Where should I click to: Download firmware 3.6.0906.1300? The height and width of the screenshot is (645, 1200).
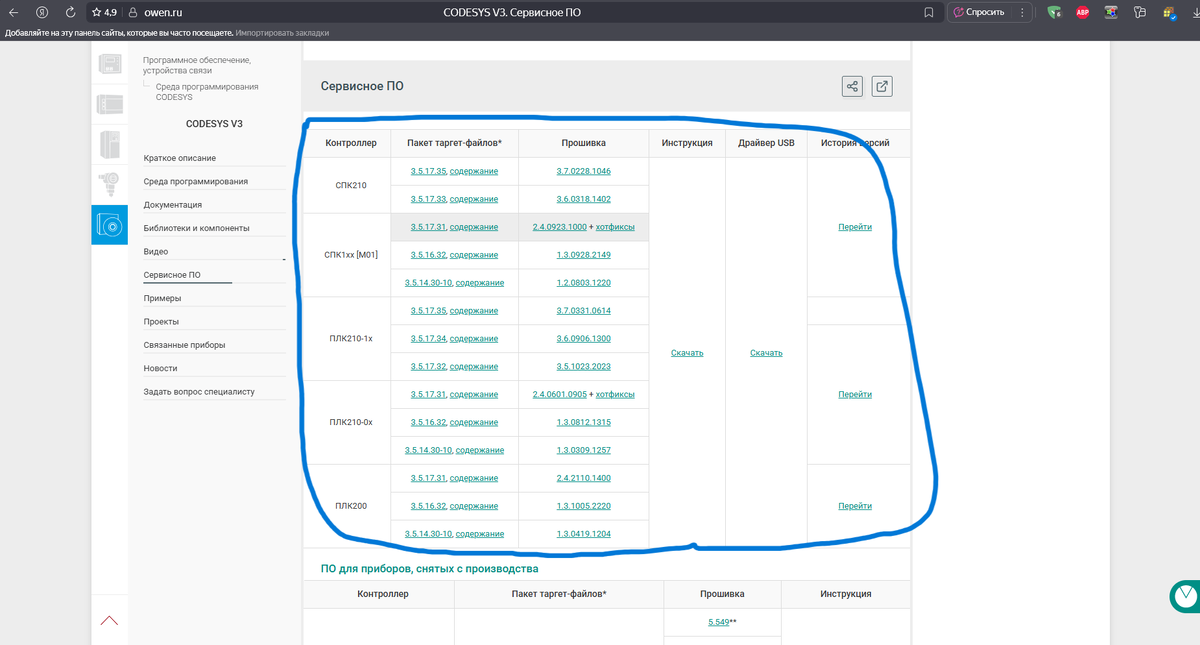point(584,339)
